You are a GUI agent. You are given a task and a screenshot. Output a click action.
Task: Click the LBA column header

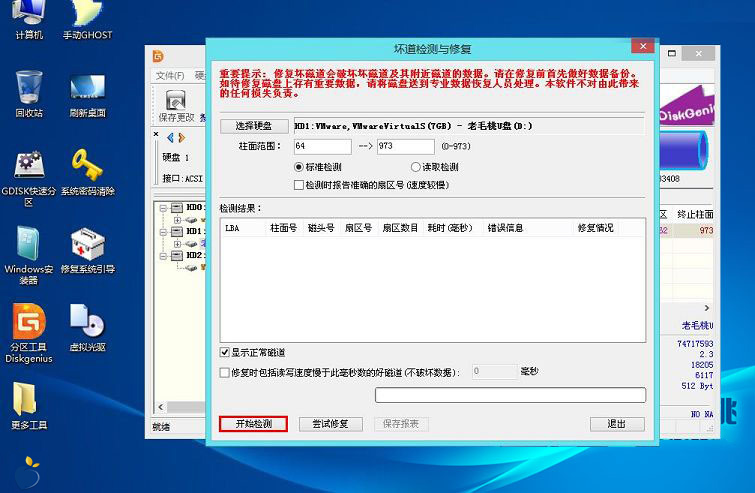pyautogui.click(x=243, y=228)
